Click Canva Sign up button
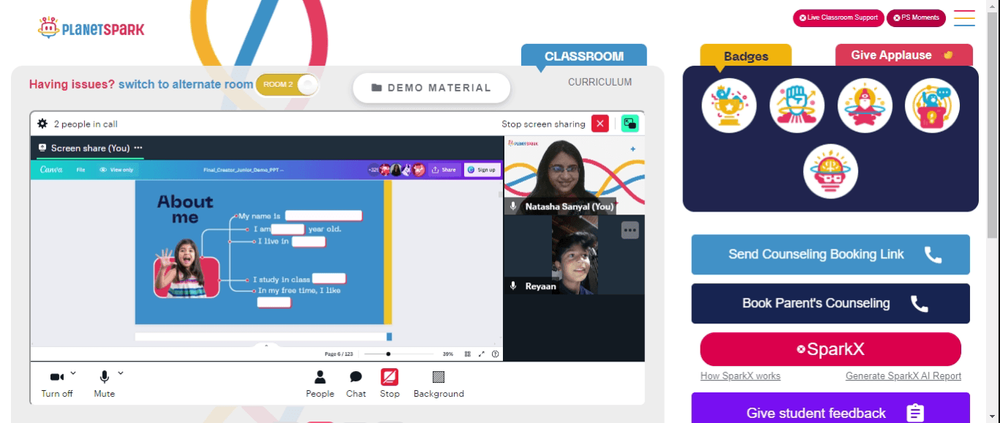The height and width of the screenshot is (423, 1000). pos(482,170)
